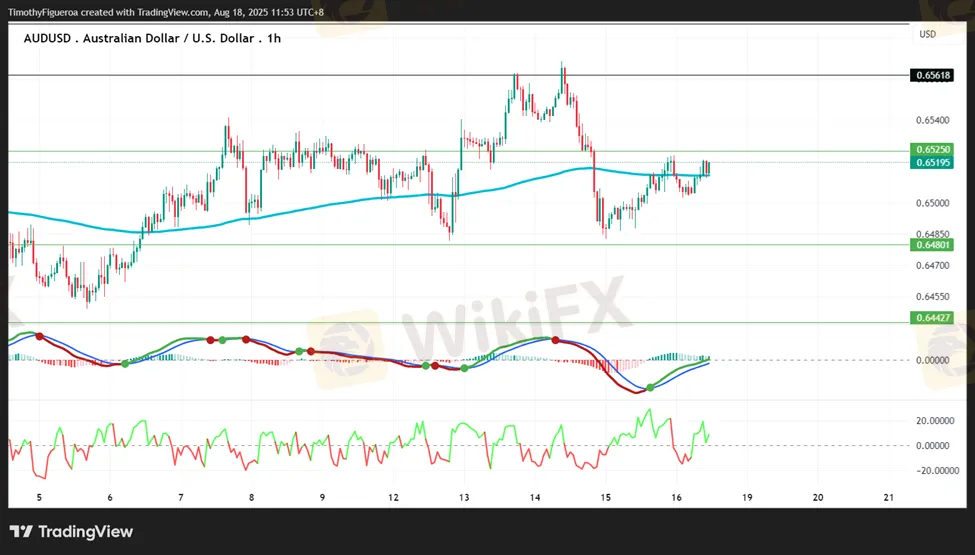
Task: Select the 0.64801 support price label
Action: (932, 245)
